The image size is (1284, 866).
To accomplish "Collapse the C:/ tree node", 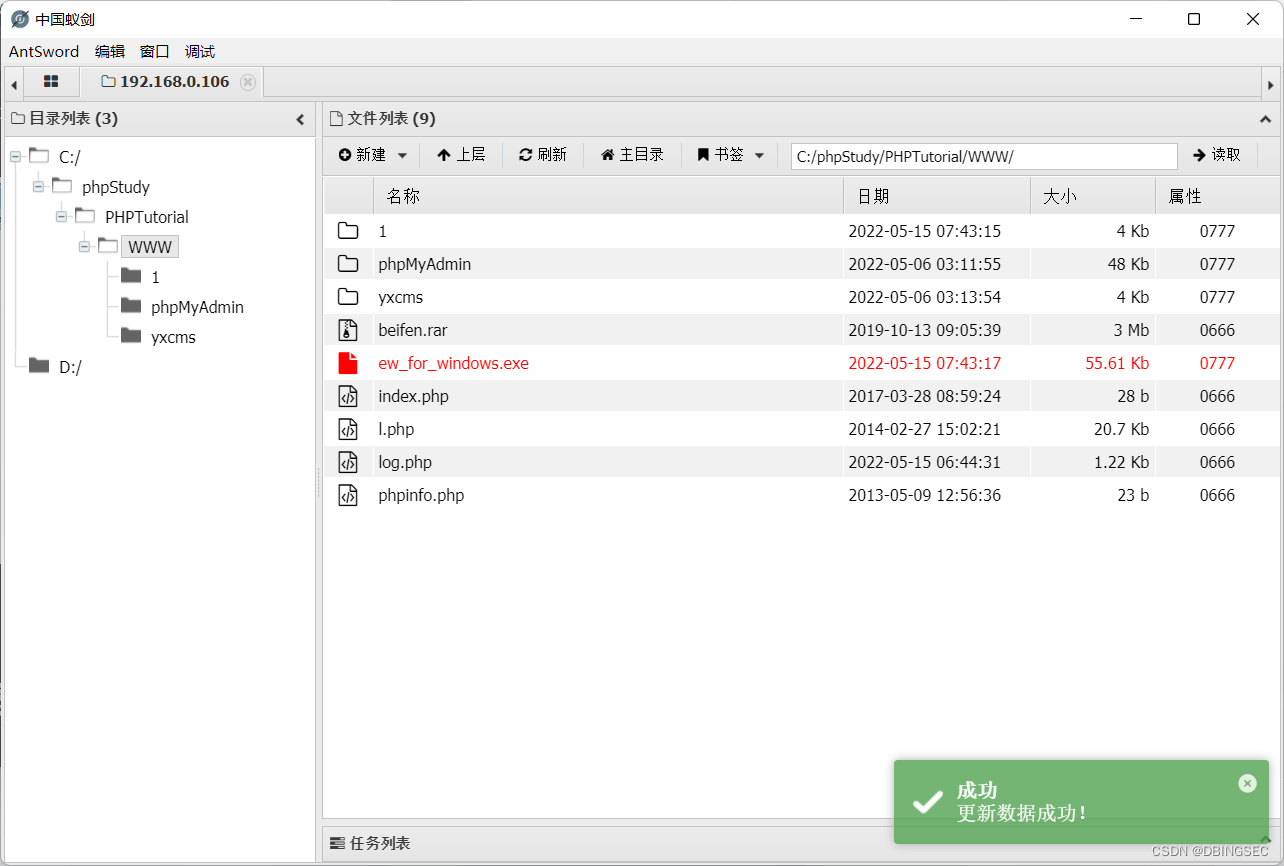I will click(15, 156).
